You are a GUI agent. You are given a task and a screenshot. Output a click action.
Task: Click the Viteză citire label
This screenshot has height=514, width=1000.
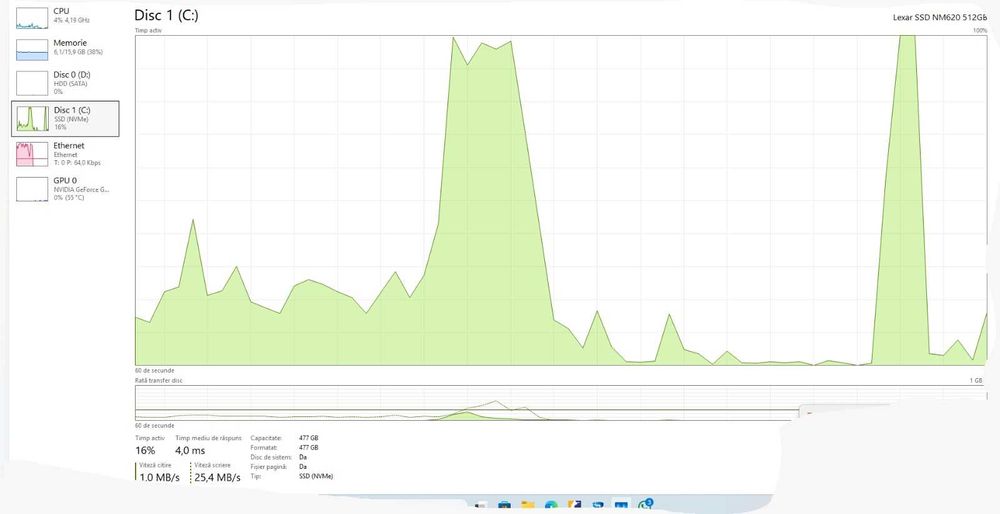click(156, 466)
